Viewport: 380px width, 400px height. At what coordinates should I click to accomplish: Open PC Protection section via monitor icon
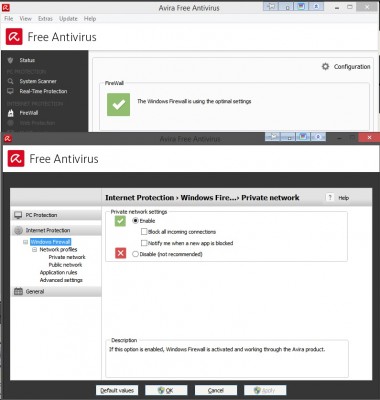pyautogui.click(x=18, y=215)
